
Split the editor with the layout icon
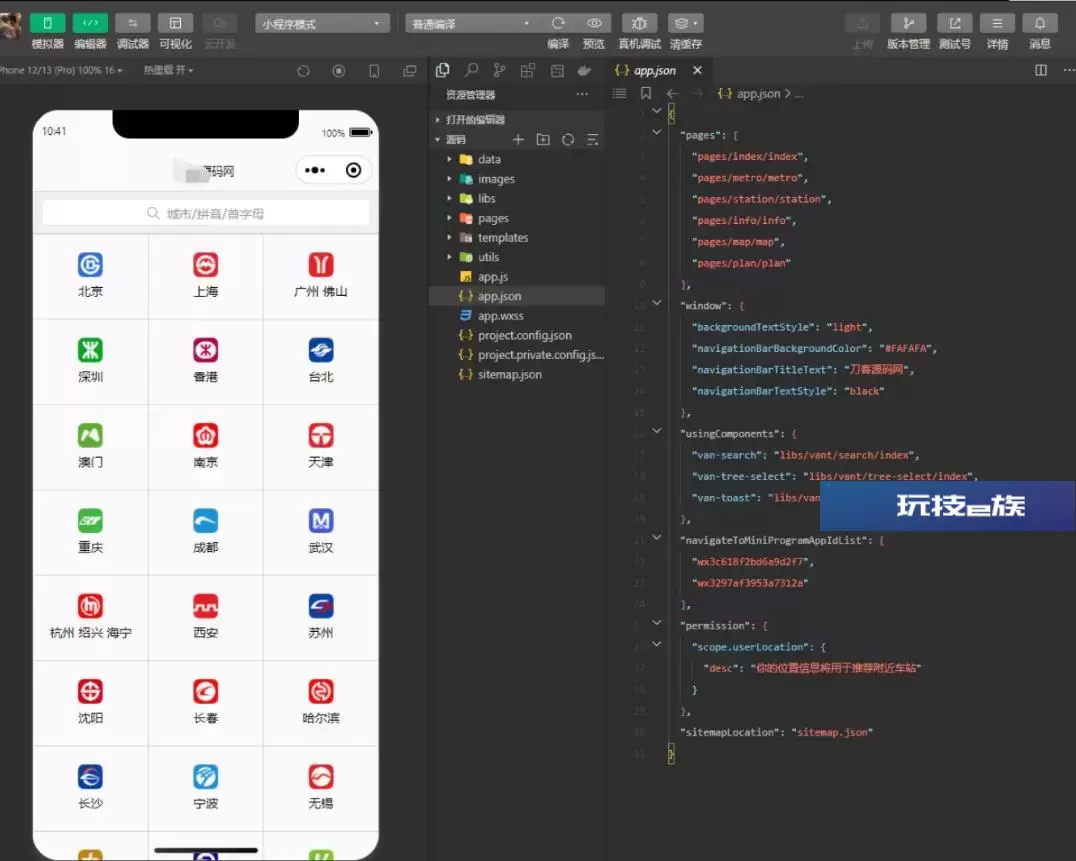1041,70
